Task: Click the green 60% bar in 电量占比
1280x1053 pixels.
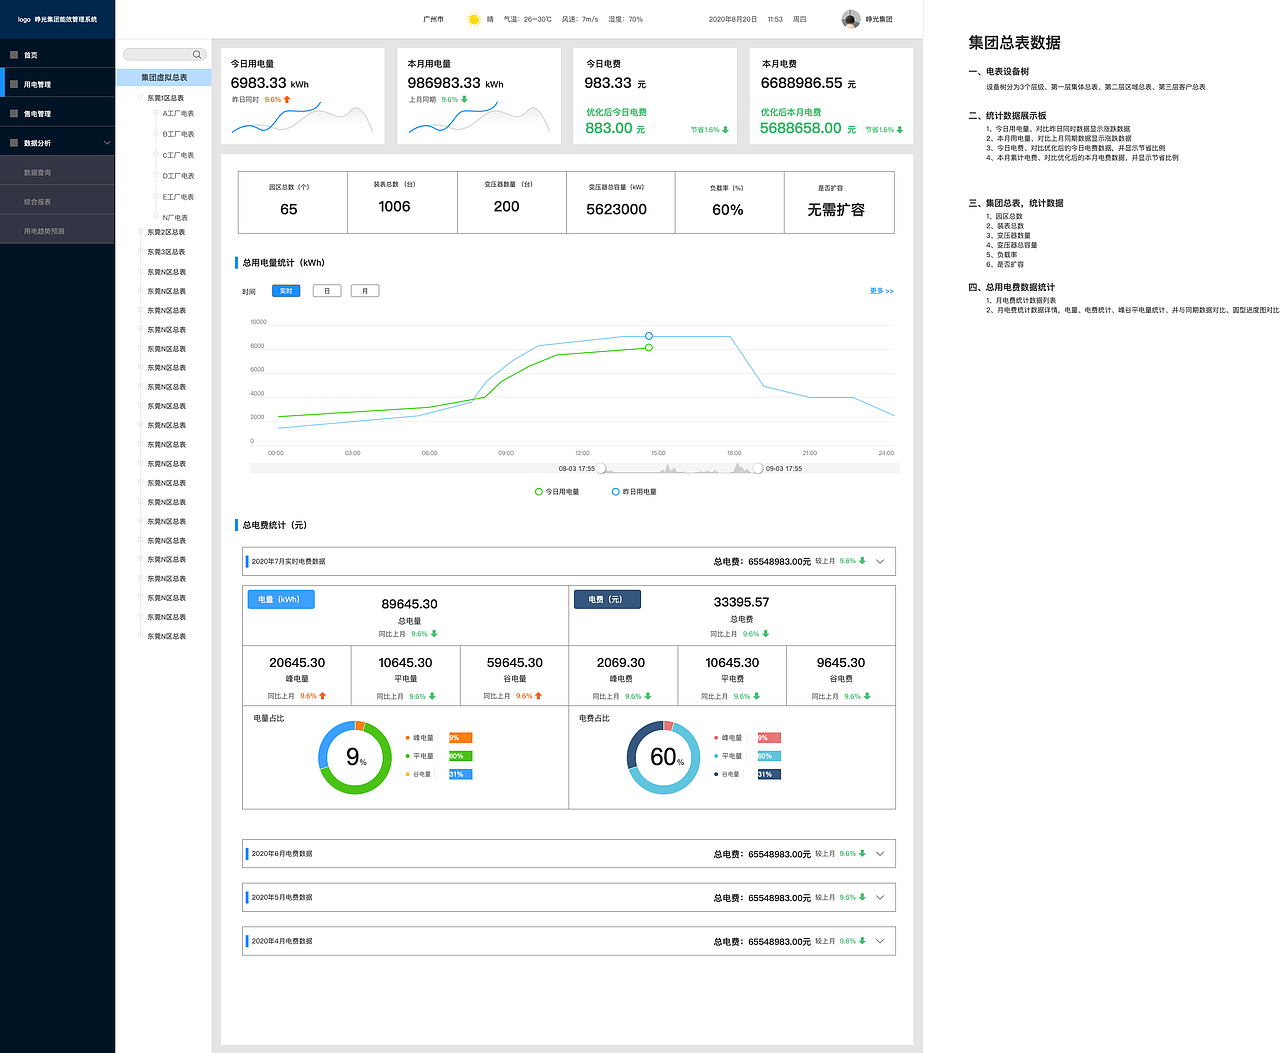Action: (x=460, y=756)
